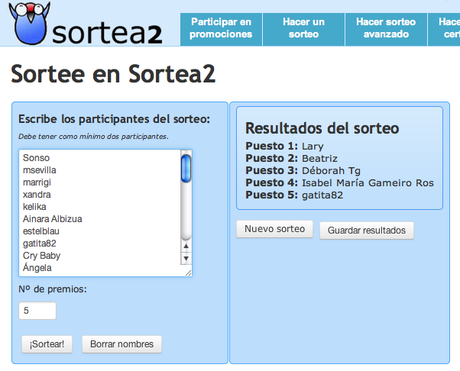Image resolution: width=460 pixels, height=371 pixels.
Task: Click the participants list scroll up arrow
Action: tap(186, 246)
